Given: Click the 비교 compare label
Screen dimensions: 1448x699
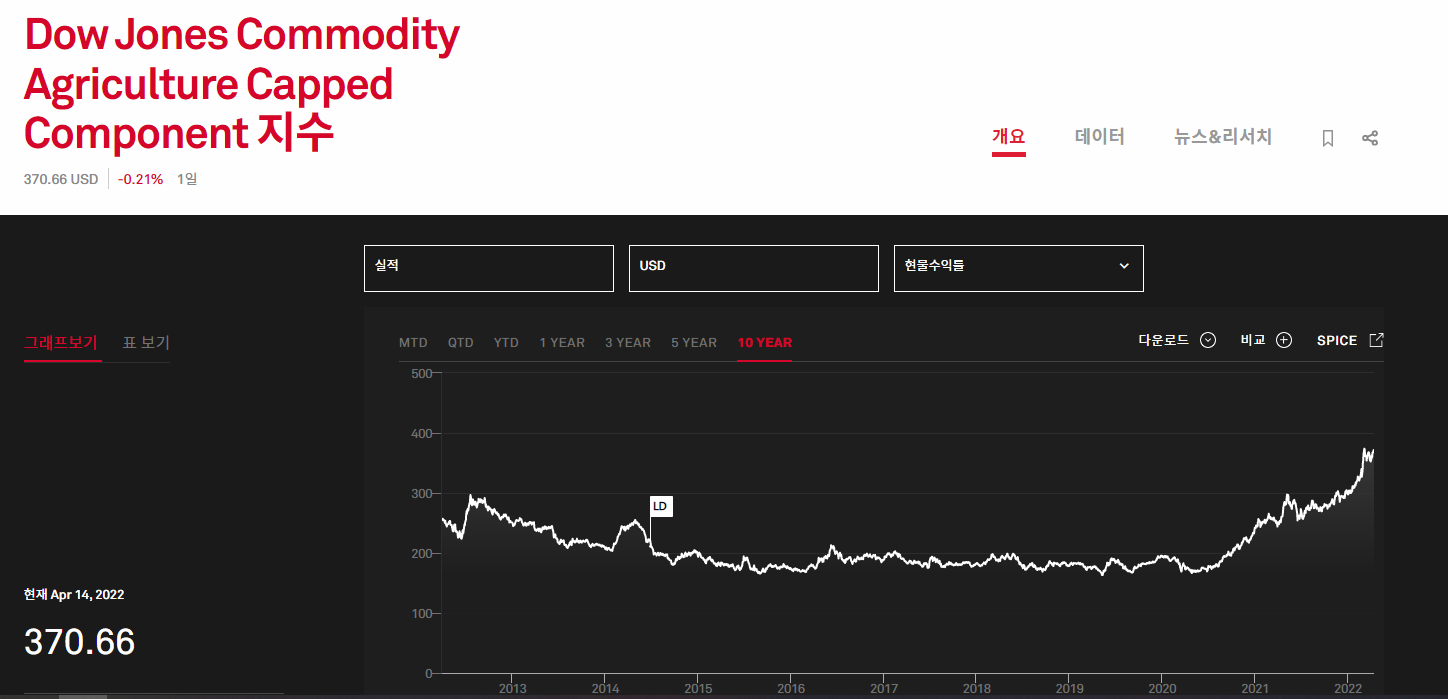Looking at the screenshot, I should coord(1253,340).
